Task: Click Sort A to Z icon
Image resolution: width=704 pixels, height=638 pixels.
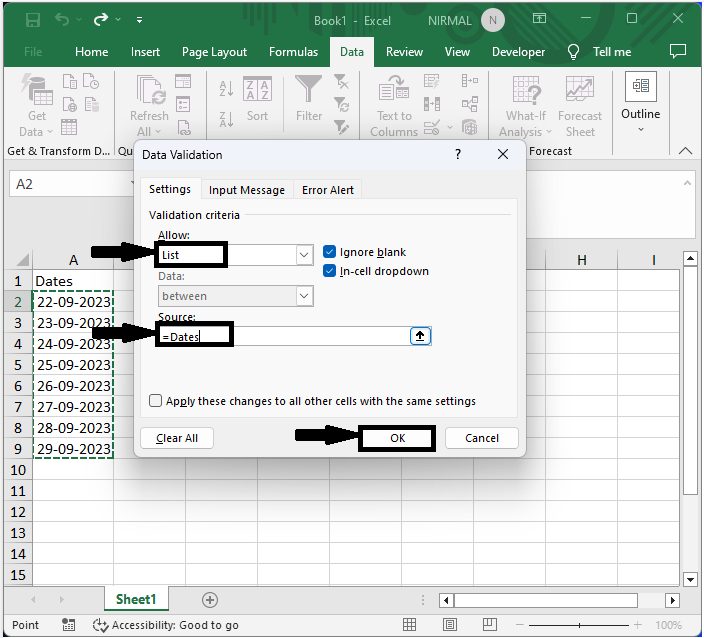Action: 226,88
